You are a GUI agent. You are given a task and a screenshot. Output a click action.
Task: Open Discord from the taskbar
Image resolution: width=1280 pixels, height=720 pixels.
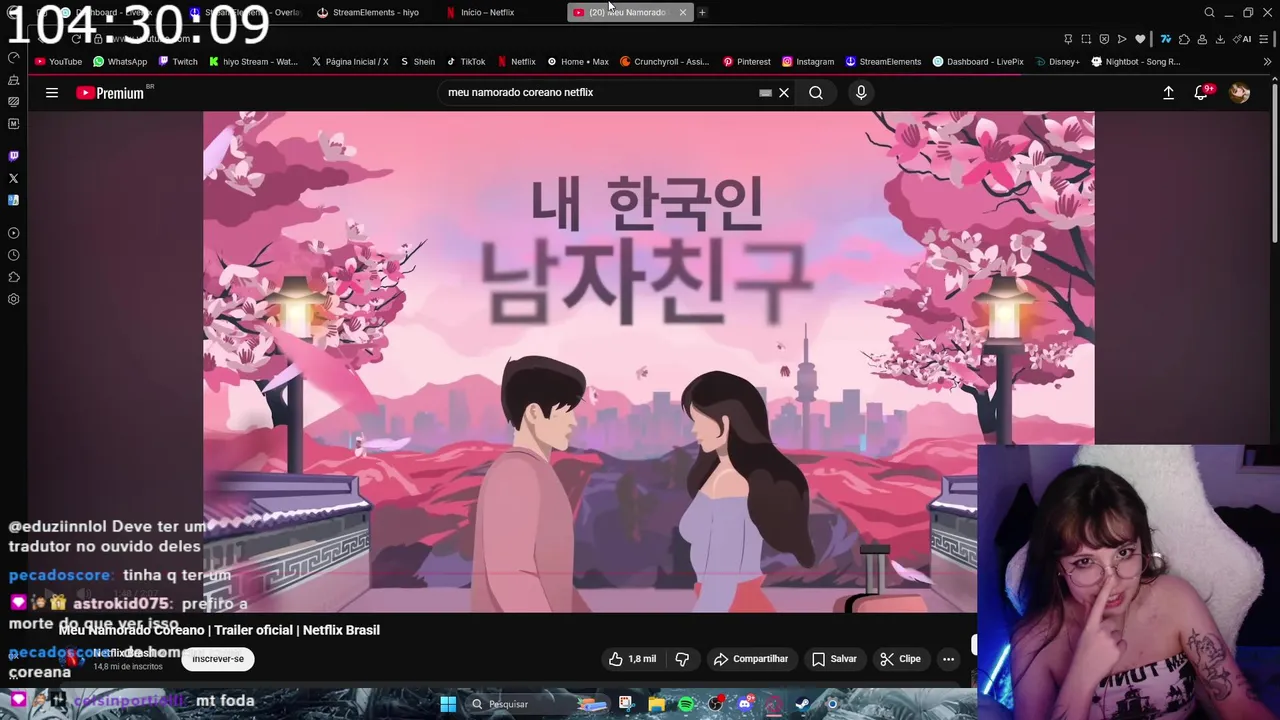click(x=744, y=704)
